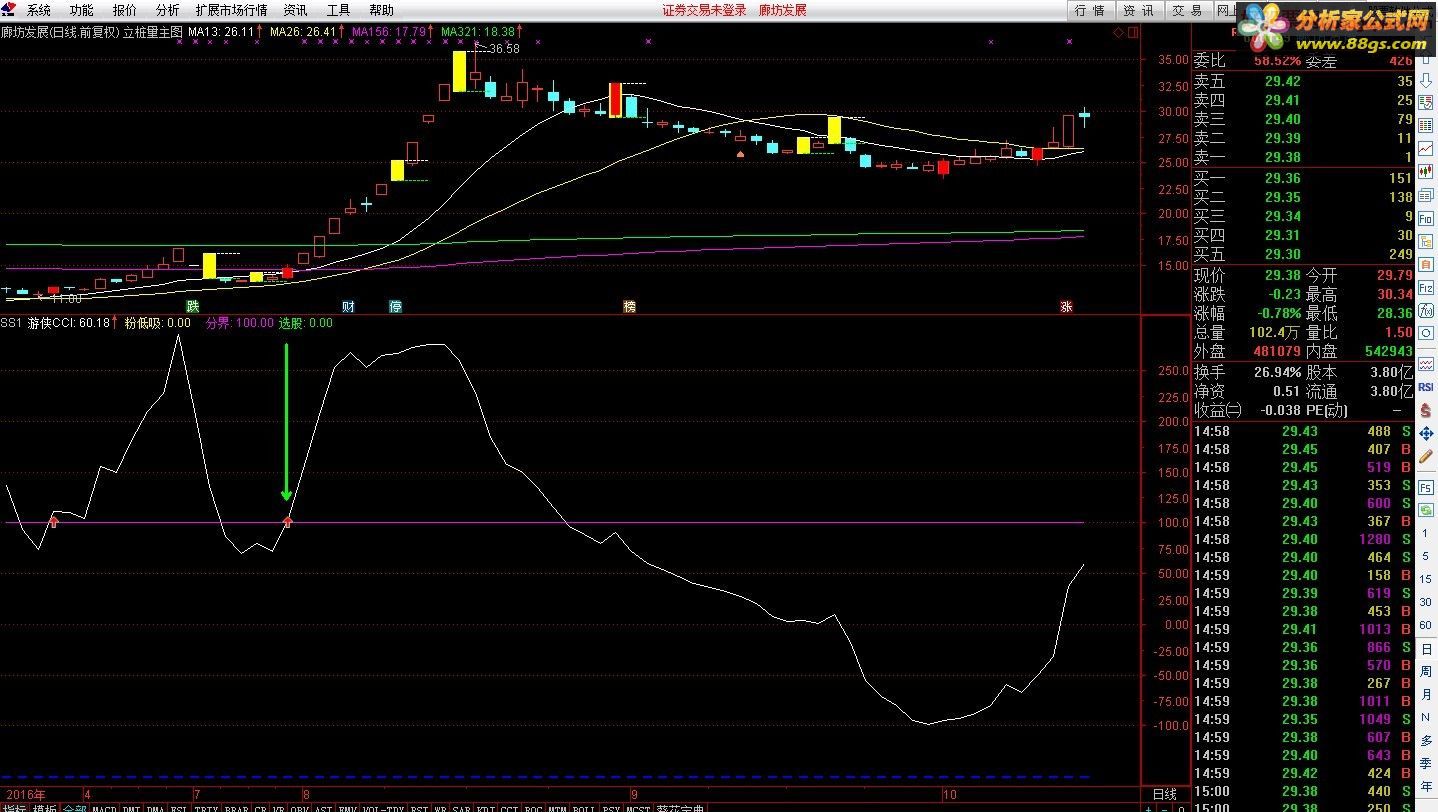Click the circle icon in right sidebar
This screenshot has height=812, width=1438.
[x=1427, y=334]
